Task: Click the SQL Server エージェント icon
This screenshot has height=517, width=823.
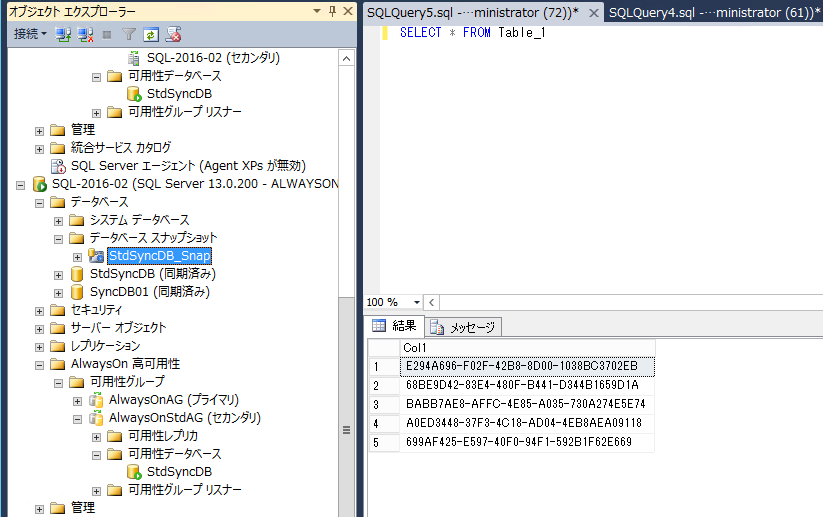Action: click(x=58, y=166)
